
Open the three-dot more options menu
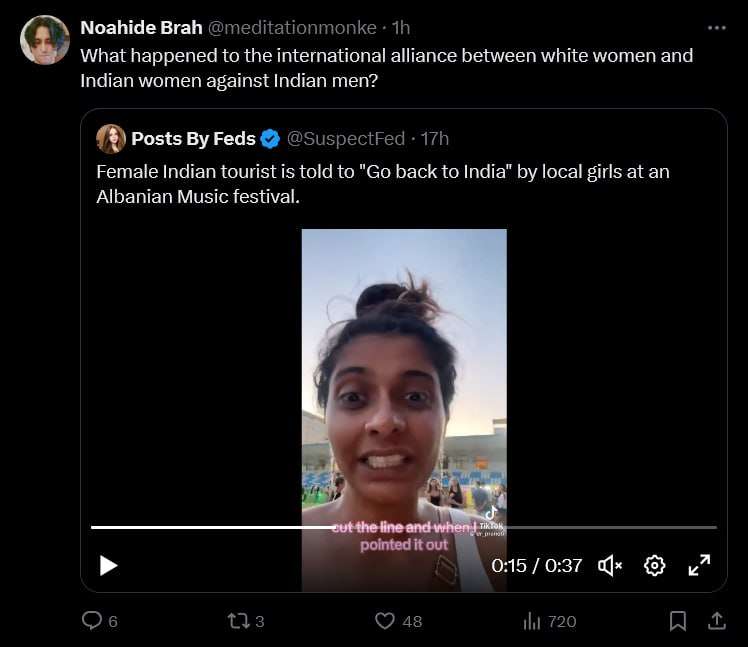coord(716,28)
